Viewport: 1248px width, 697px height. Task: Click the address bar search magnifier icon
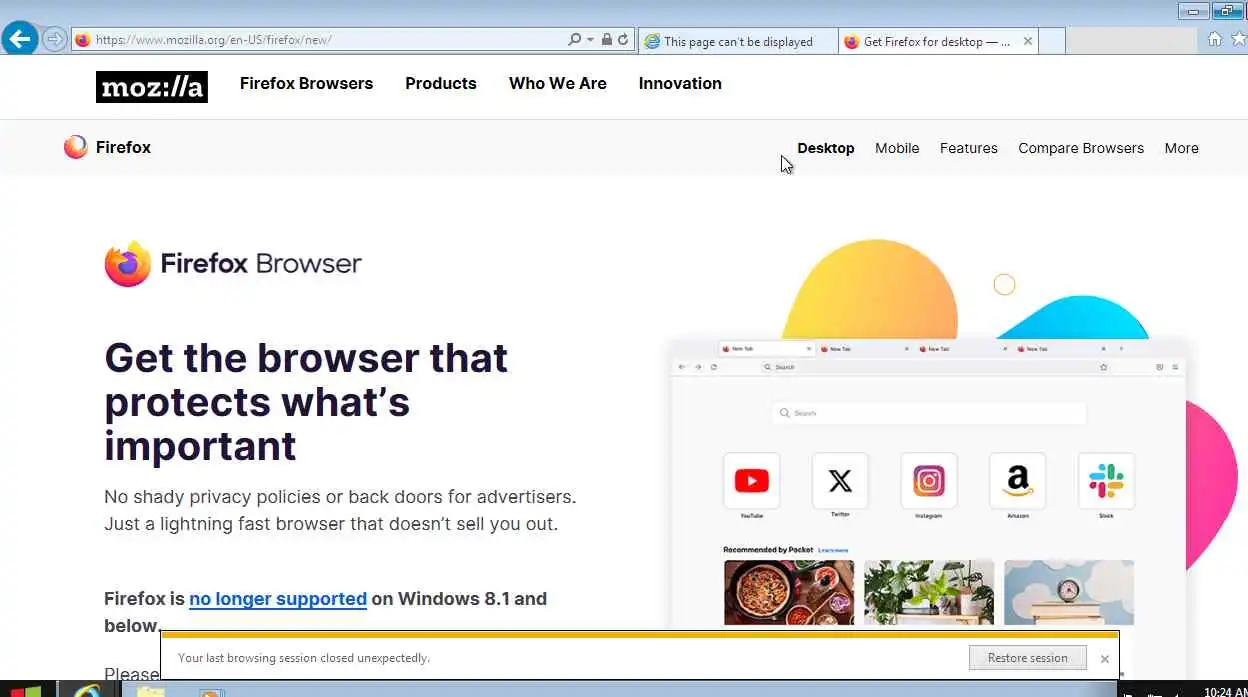coord(574,40)
